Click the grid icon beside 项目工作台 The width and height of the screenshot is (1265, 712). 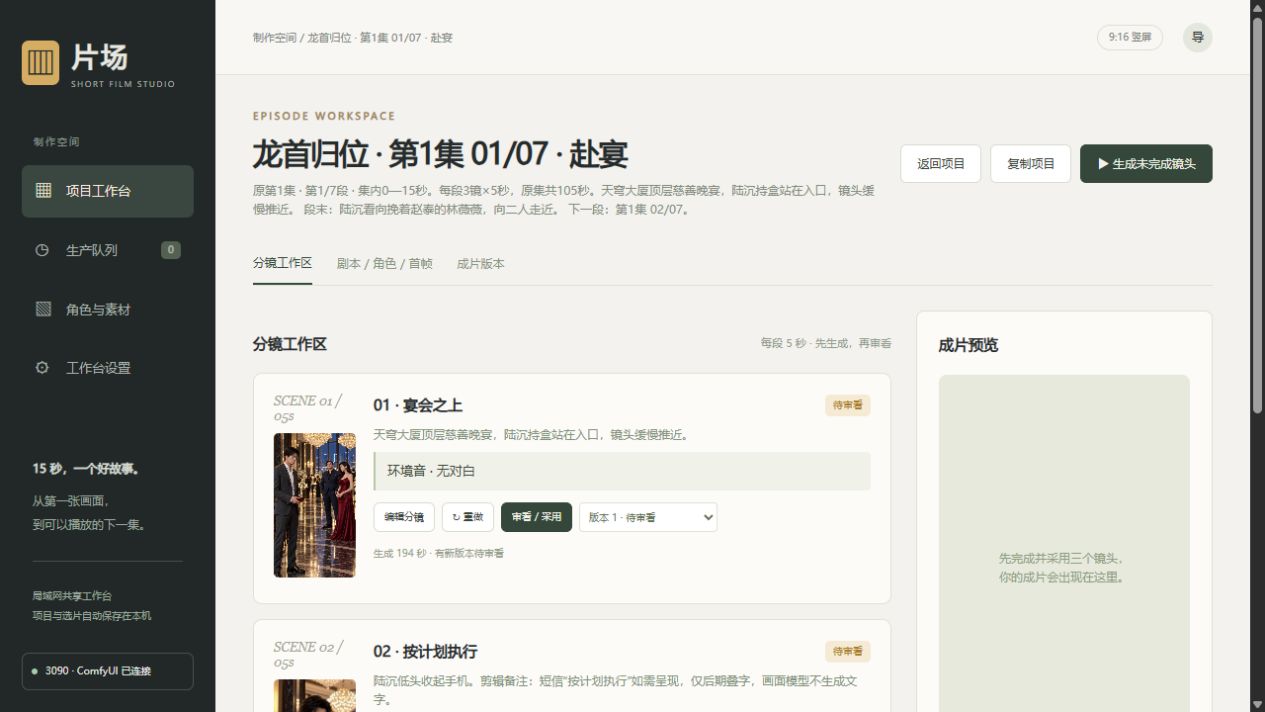tap(43, 191)
